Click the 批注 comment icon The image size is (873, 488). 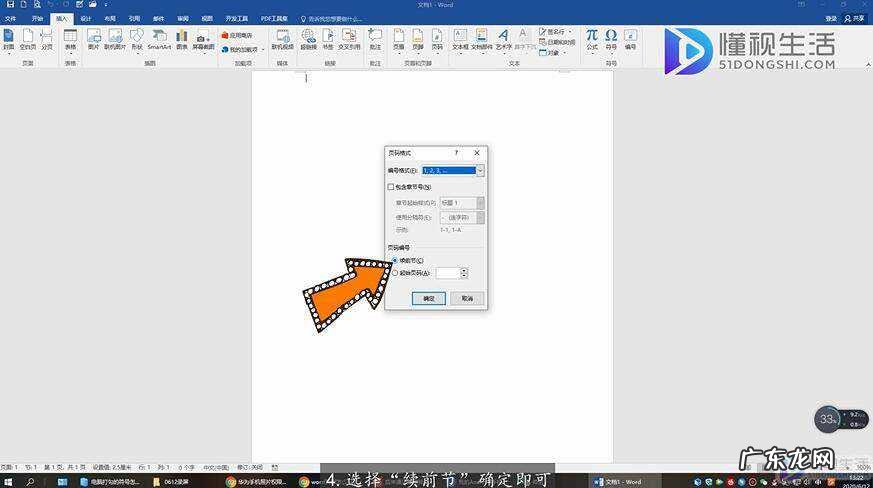375,39
